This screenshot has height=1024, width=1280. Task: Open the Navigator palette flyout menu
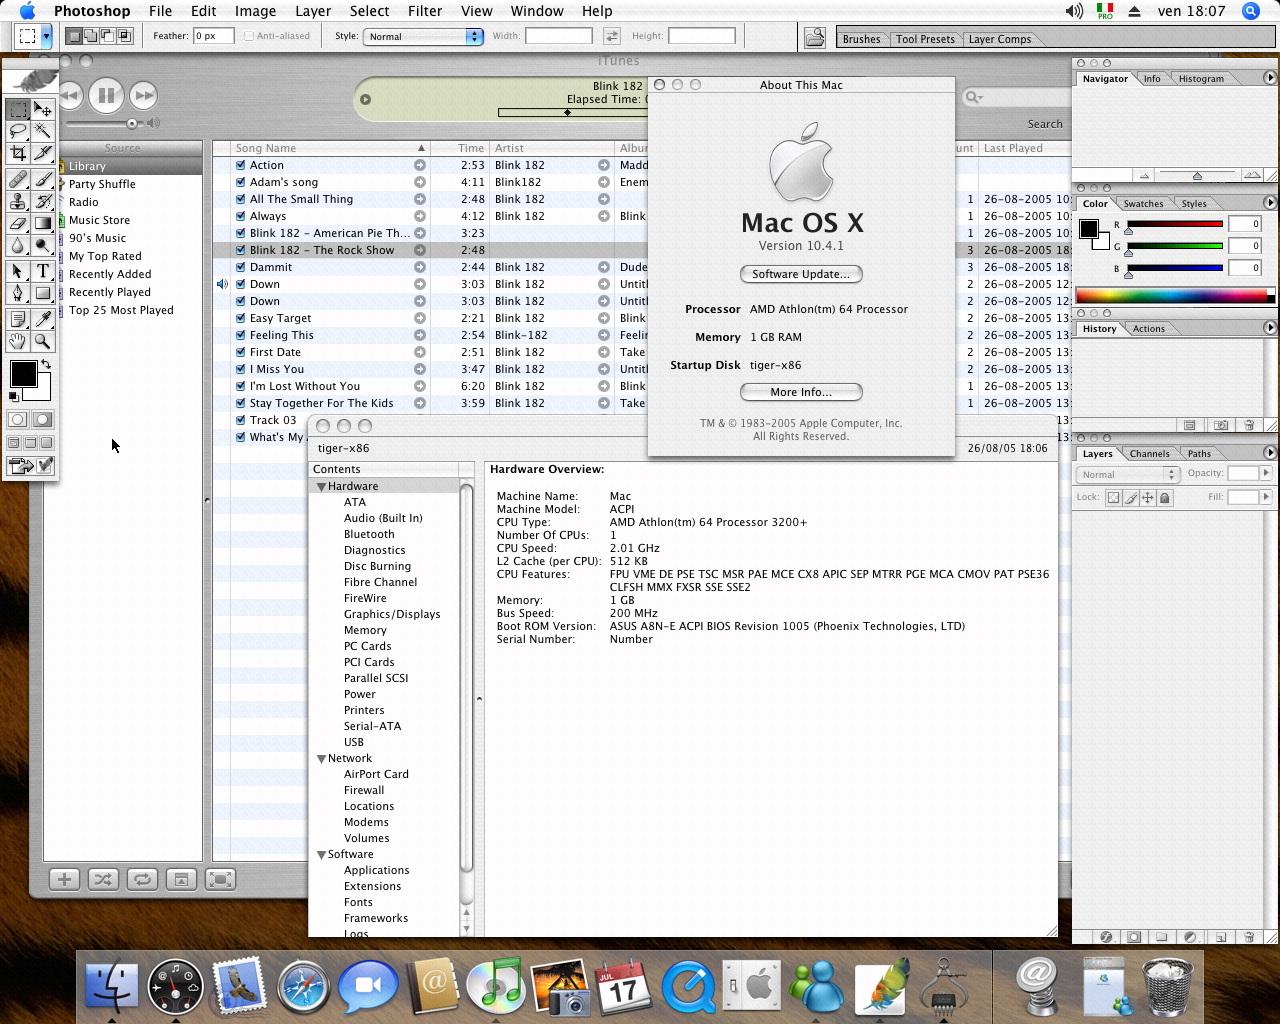pyautogui.click(x=1270, y=78)
